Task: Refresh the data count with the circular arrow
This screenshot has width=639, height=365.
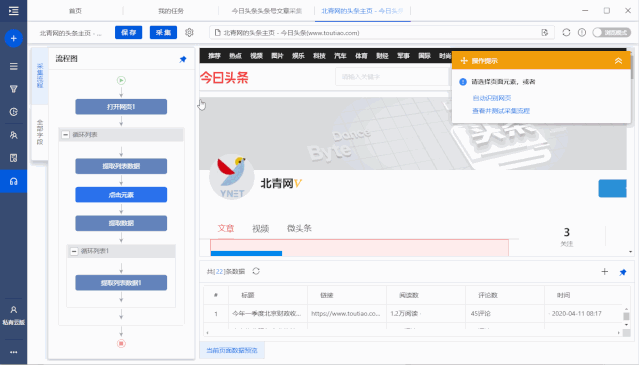Action: coord(256,271)
